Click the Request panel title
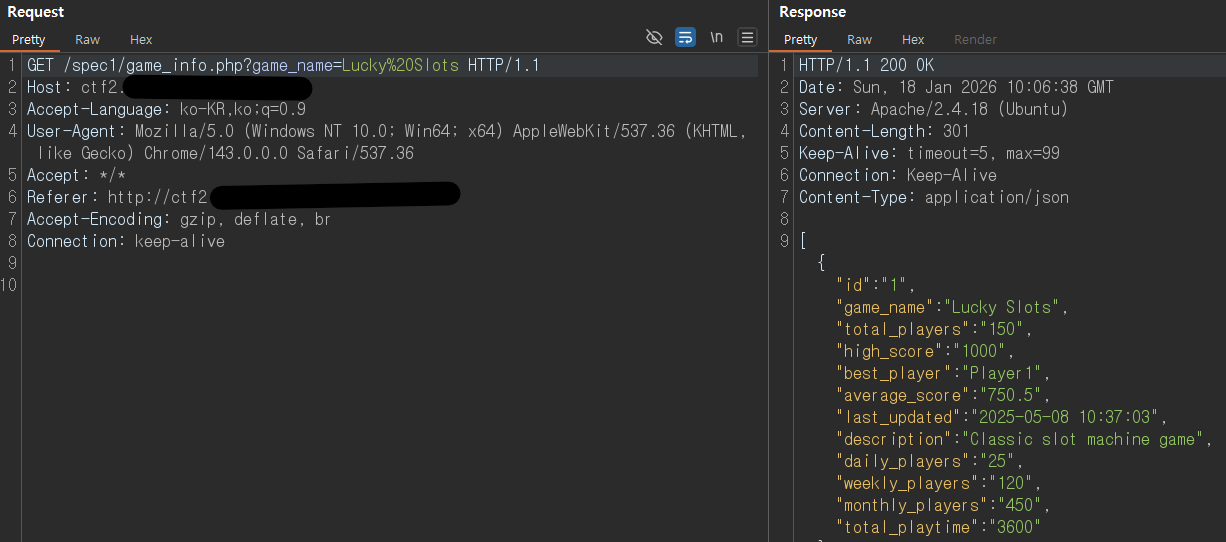1226x542 pixels. click(x=35, y=12)
